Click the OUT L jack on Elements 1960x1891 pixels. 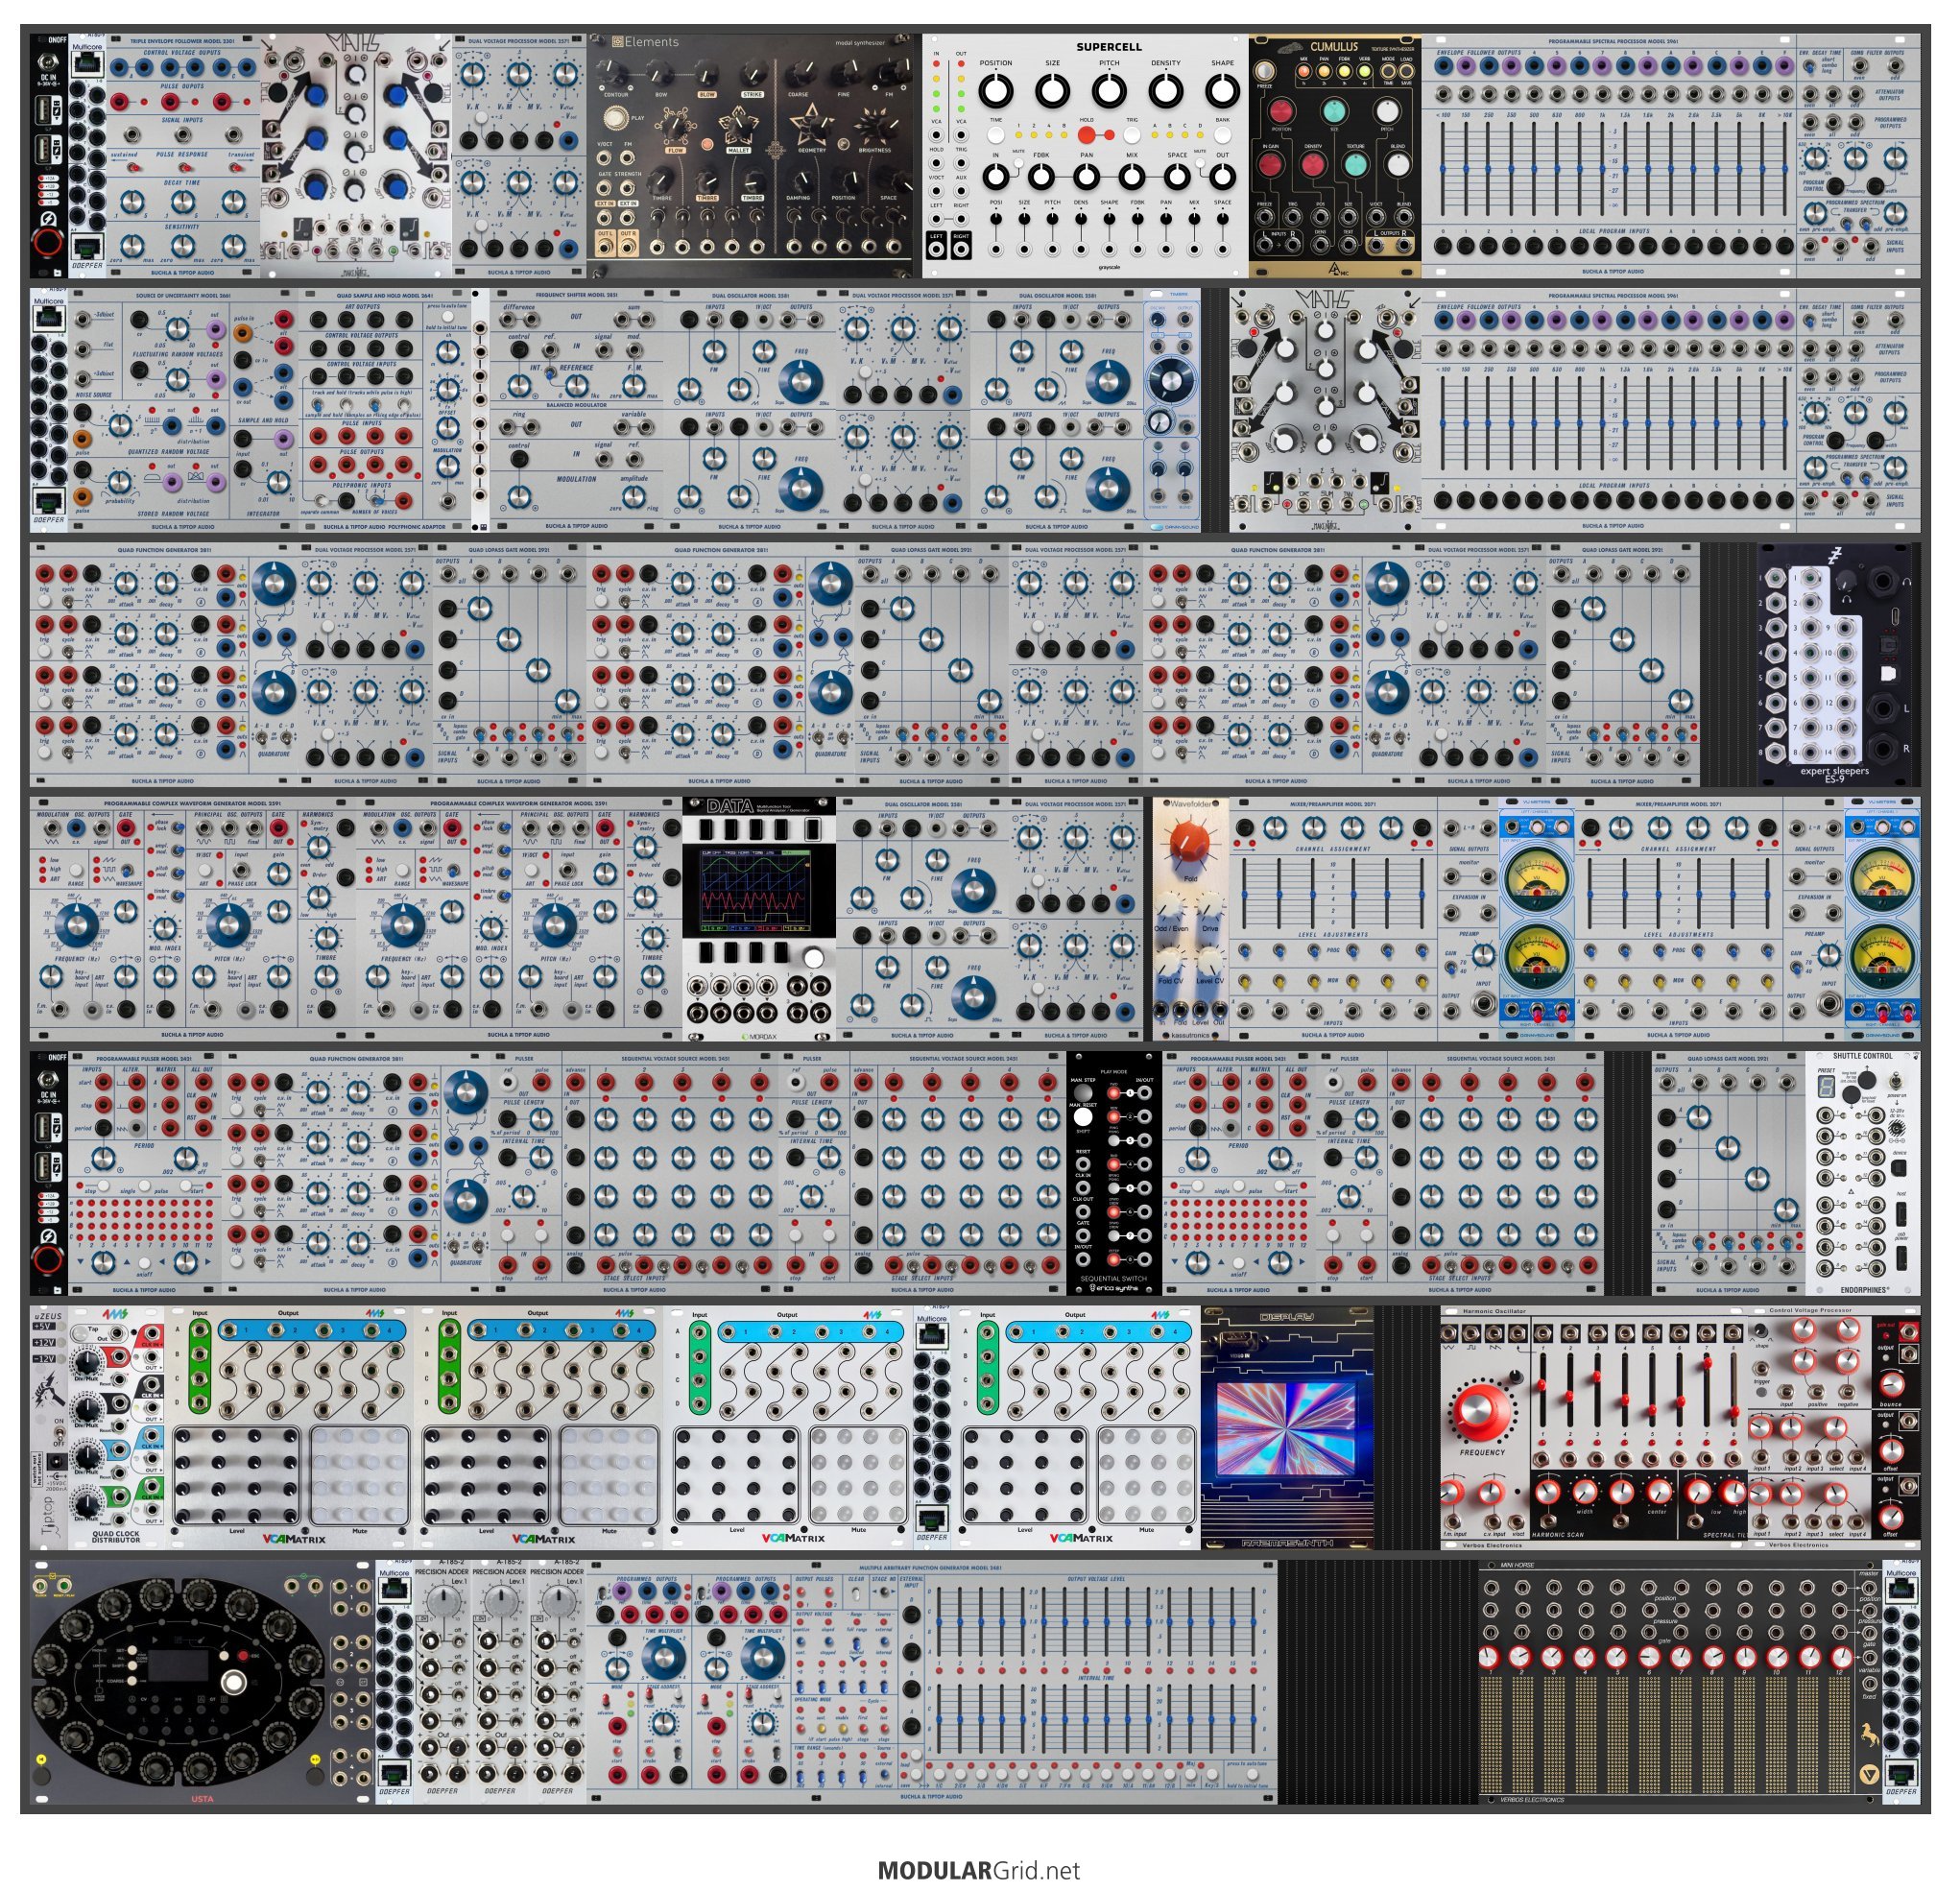(x=606, y=245)
